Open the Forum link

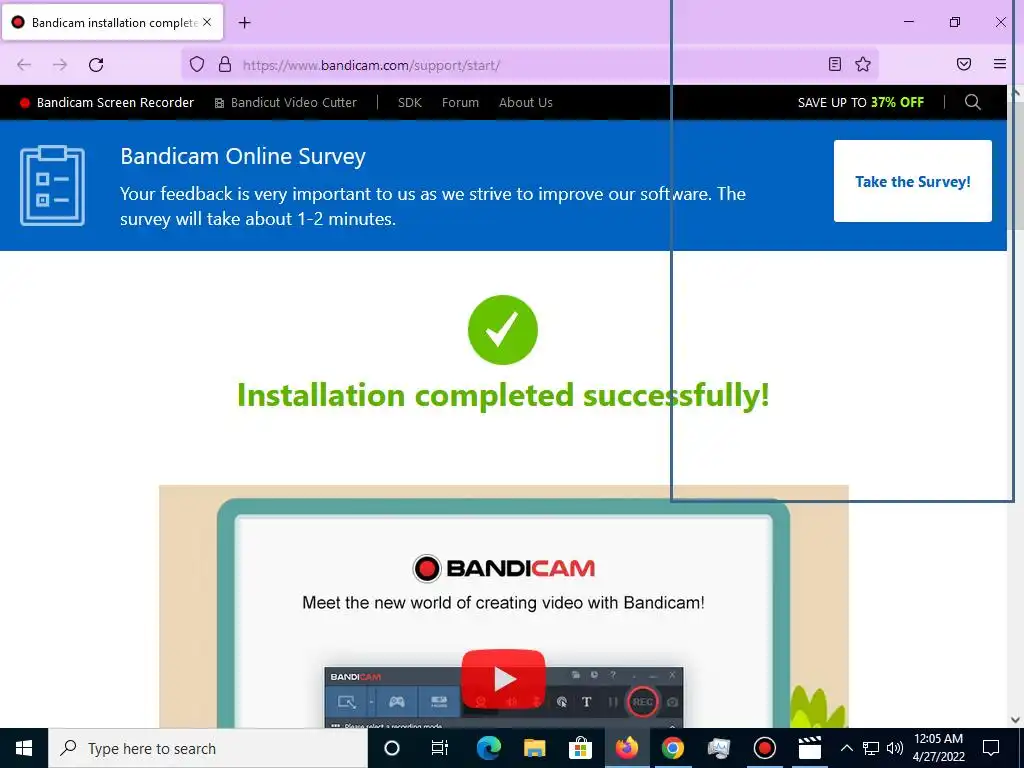pyautogui.click(x=460, y=103)
